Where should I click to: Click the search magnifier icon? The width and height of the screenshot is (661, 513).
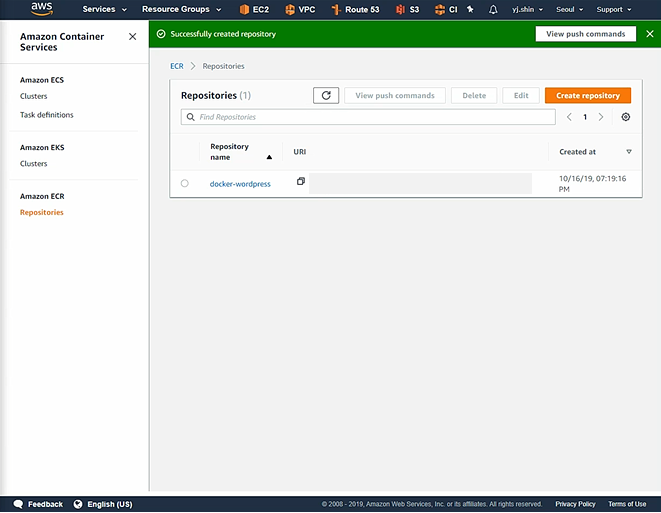(x=191, y=117)
